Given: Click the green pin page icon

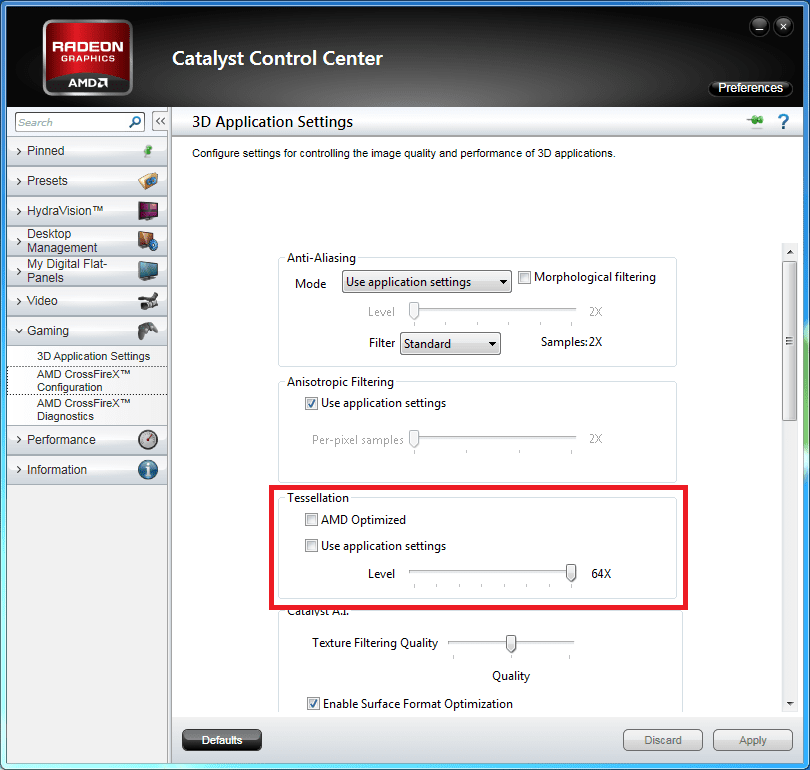Looking at the screenshot, I should pos(756,121).
